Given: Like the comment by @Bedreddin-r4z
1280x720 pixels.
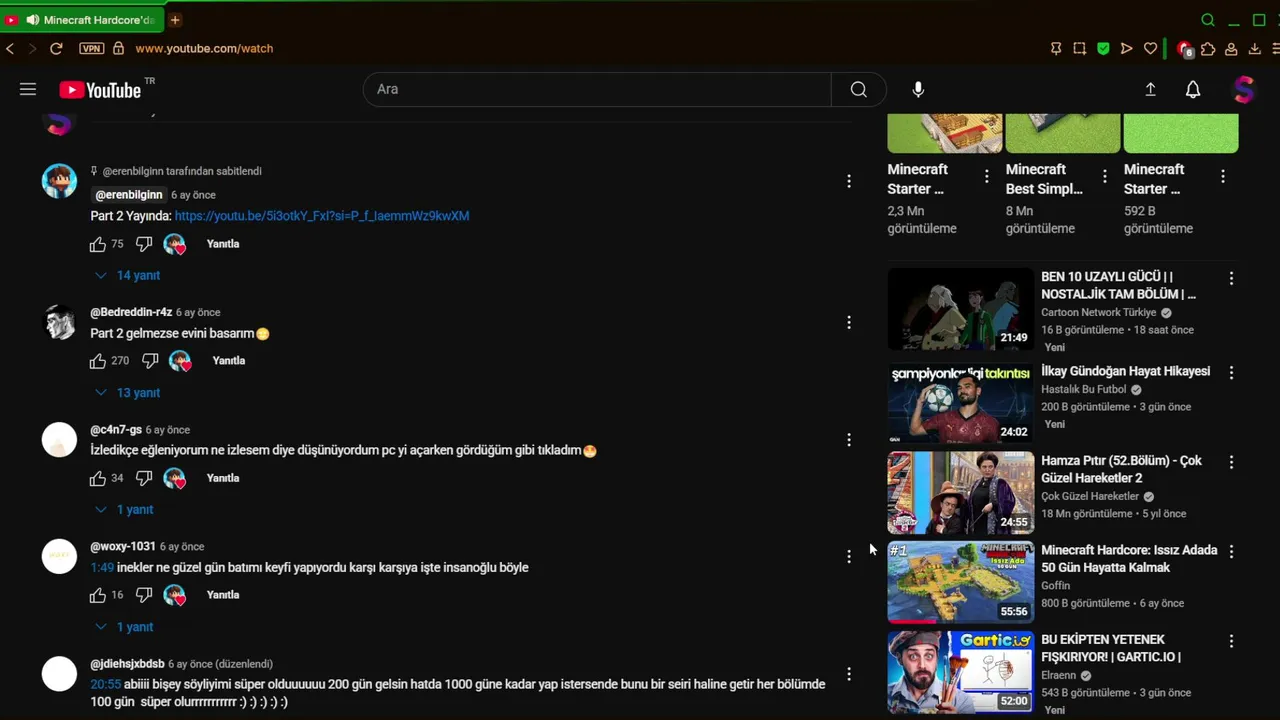Looking at the screenshot, I should click(x=97, y=361).
